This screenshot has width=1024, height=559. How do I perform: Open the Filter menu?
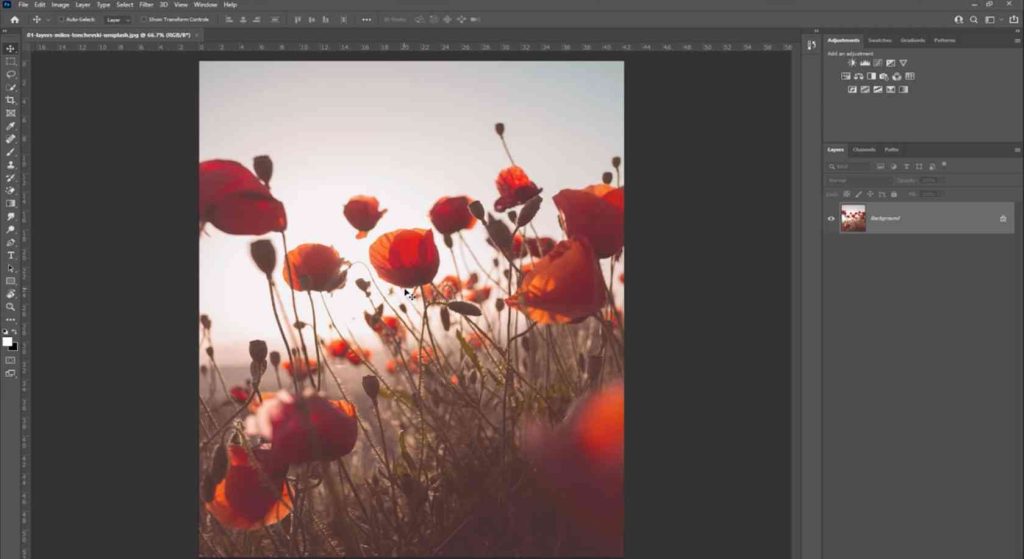point(146,5)
